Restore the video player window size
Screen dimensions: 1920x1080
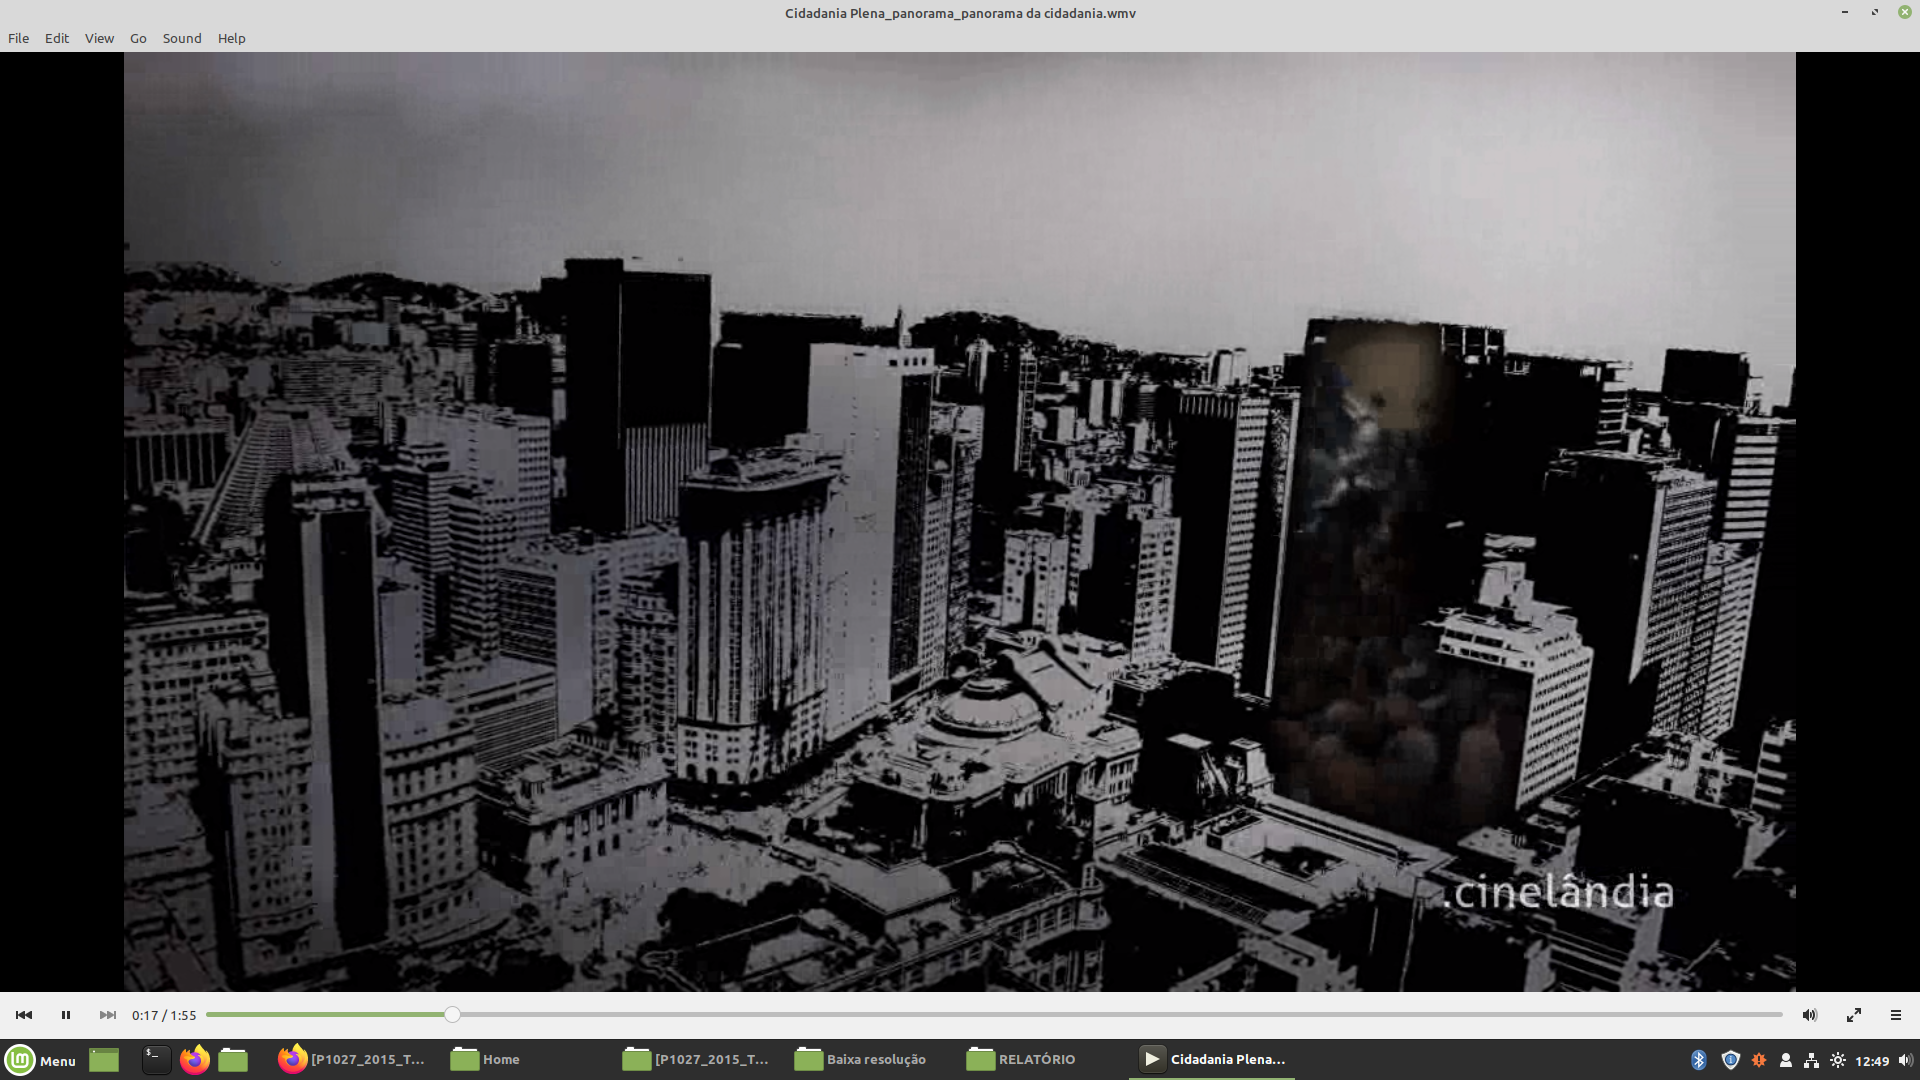pyautogui.click(x=1875, y=13)
